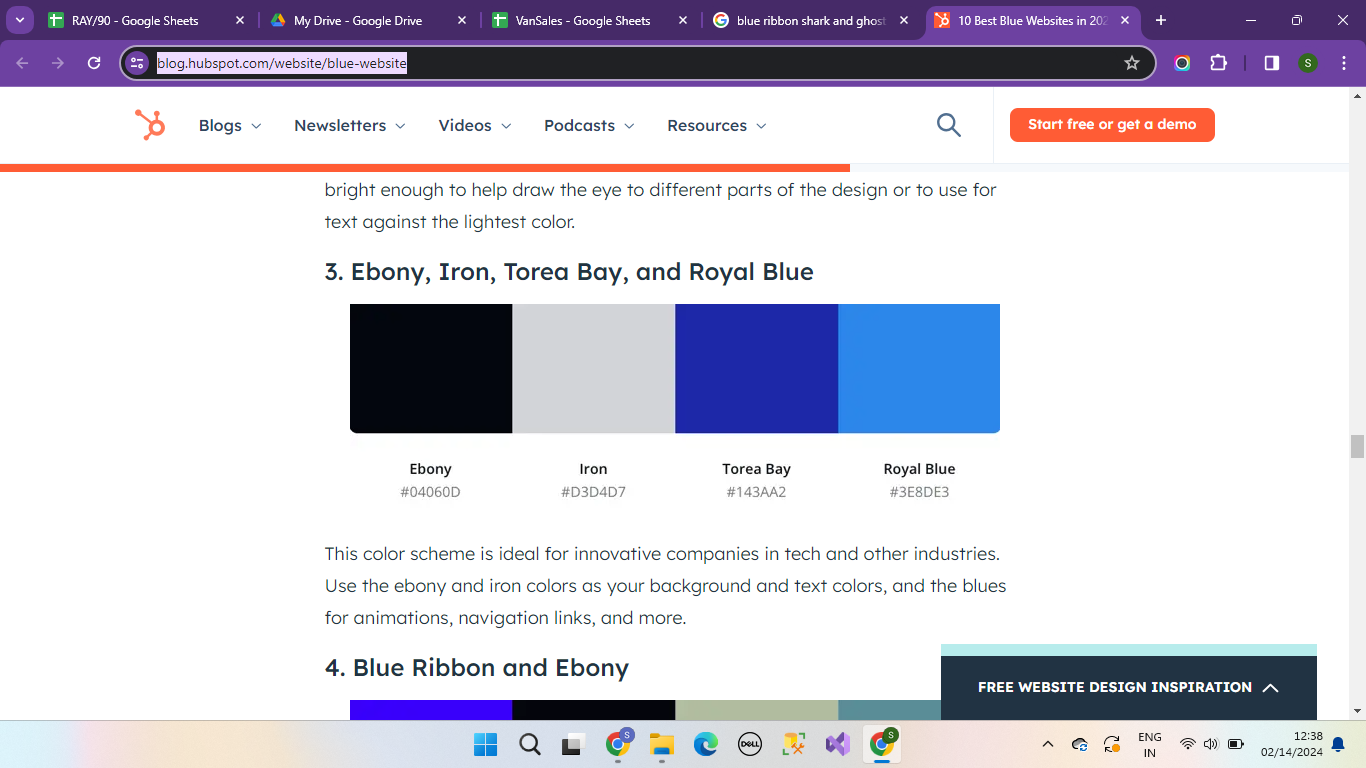Expand the Free Website Design Inspiration panel
This screenshot has height=768, width=1366.
(1128, 687)
